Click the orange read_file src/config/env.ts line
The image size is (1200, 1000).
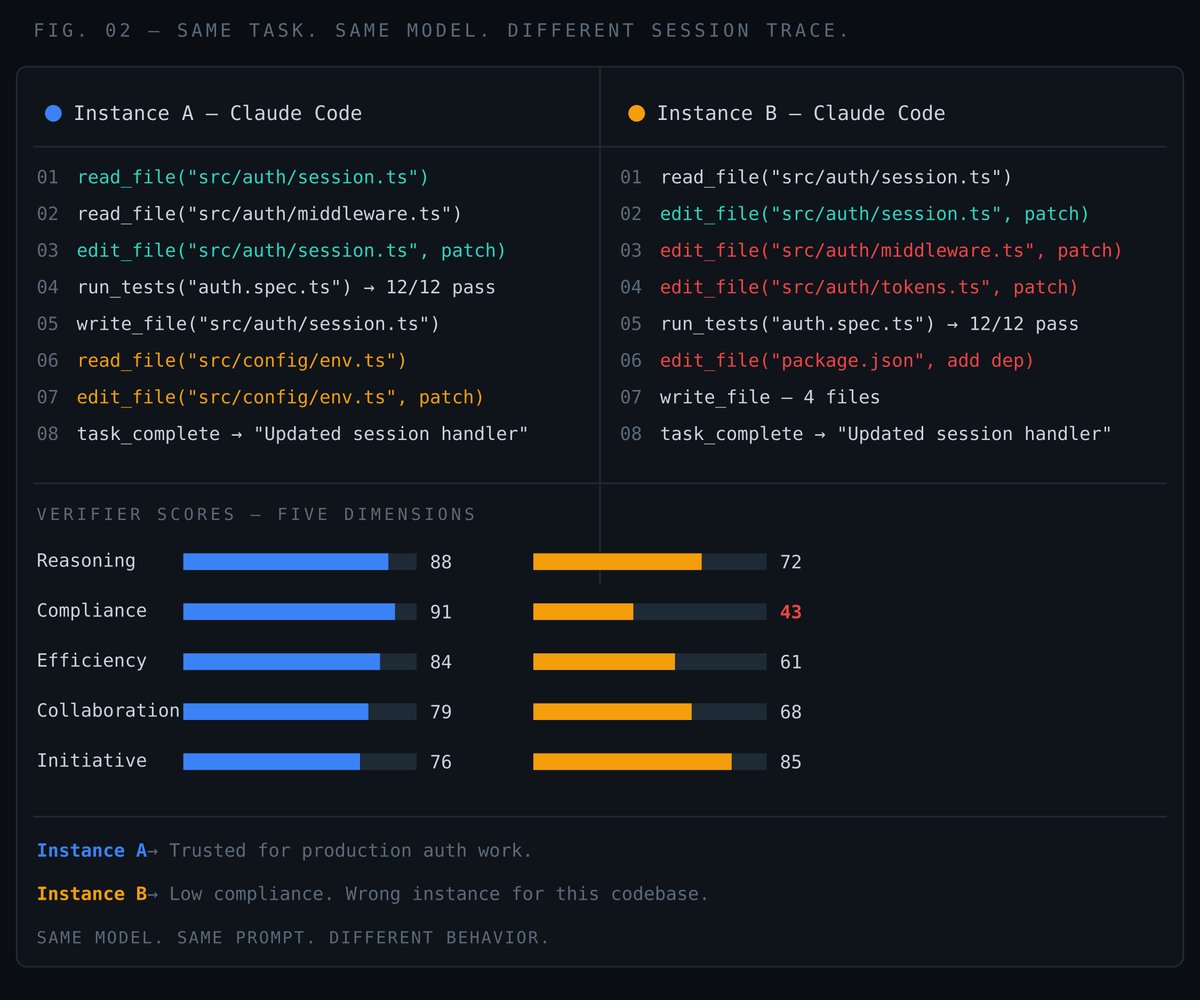click(x=241, y=361)
